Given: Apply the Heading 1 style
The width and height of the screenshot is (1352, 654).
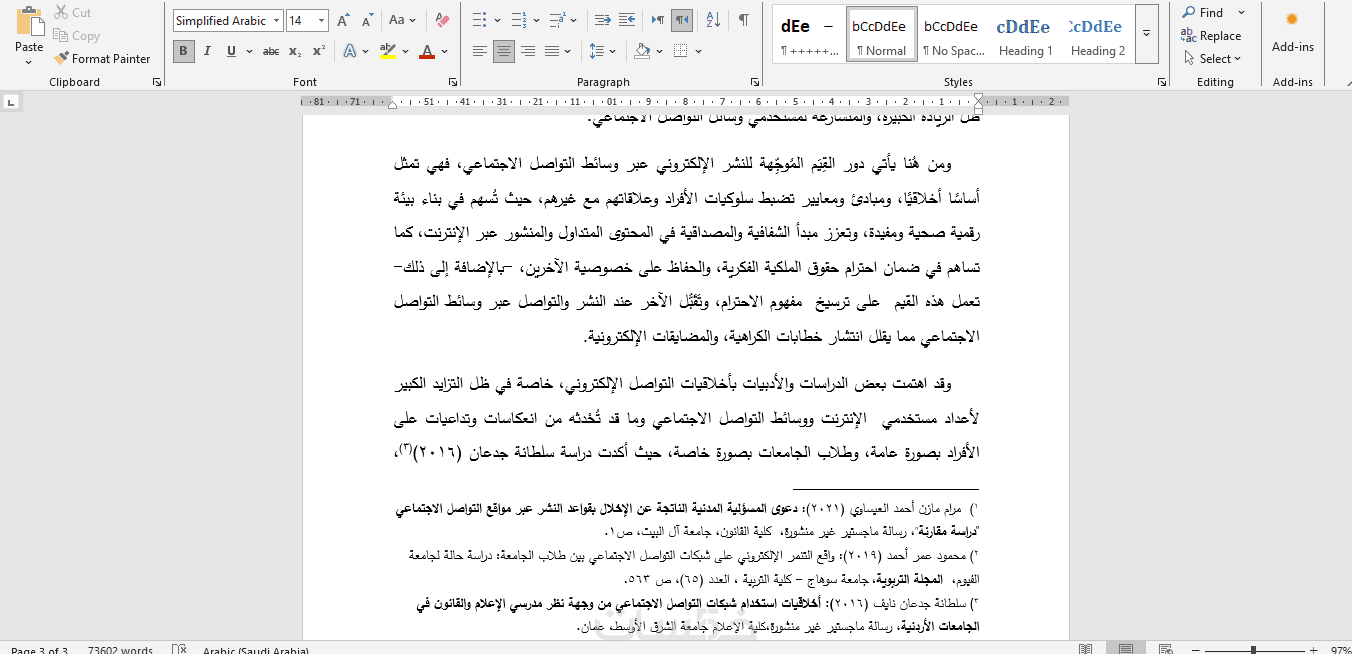Looking at the screenshot, I should 1024,35.
